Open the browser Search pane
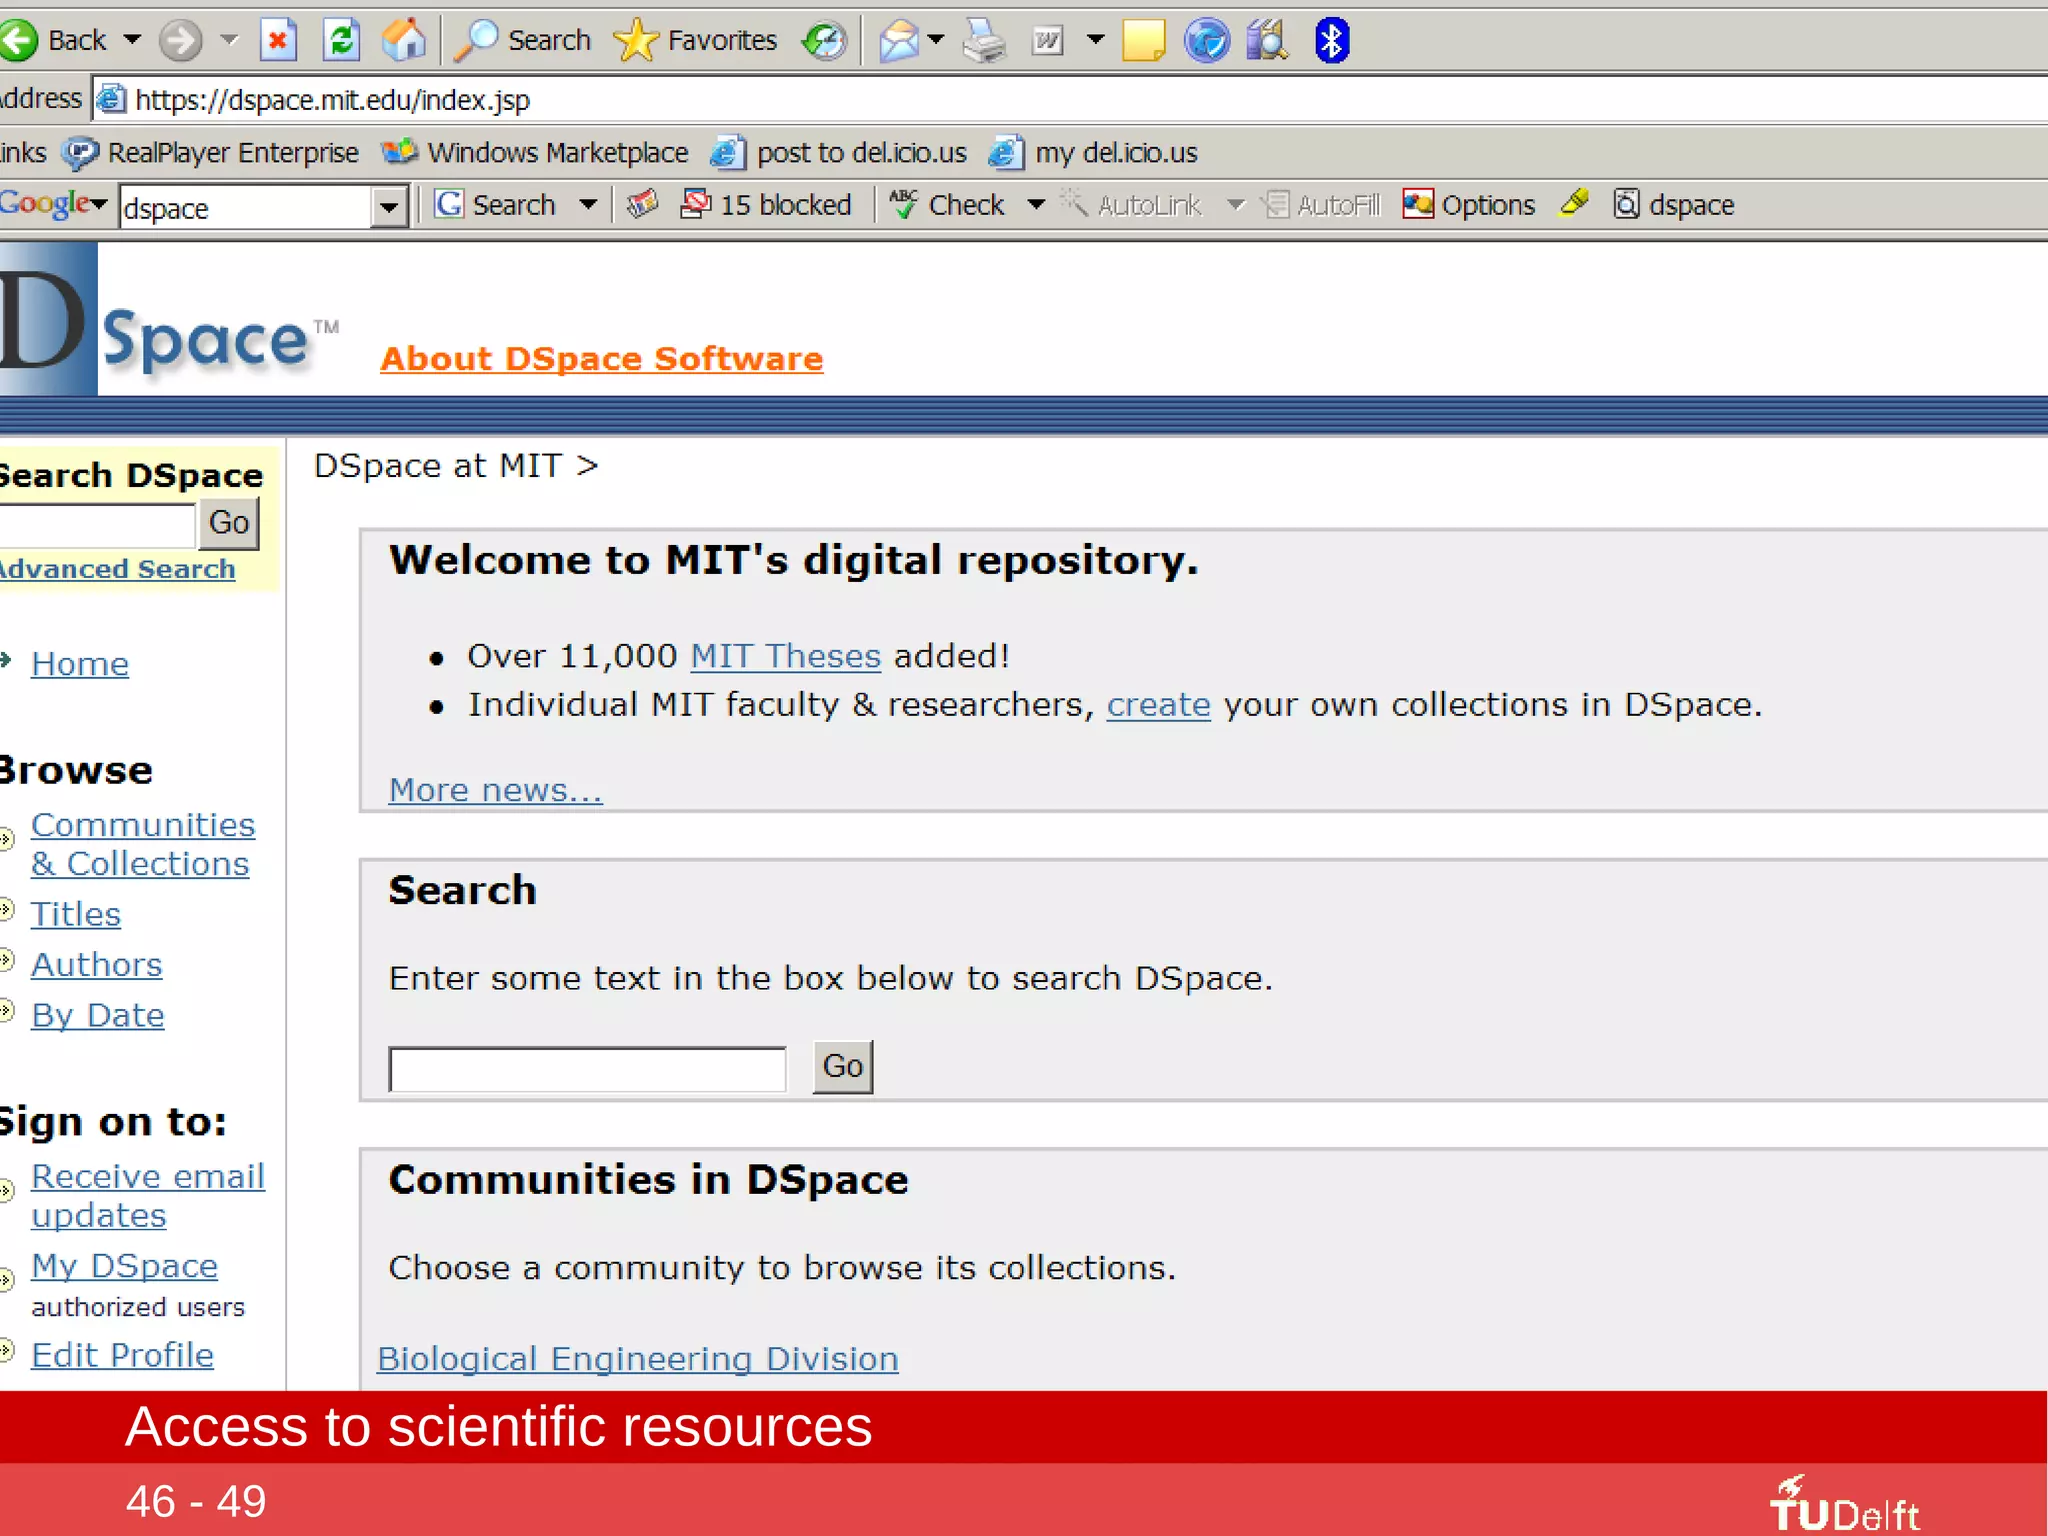 pyautogui.click(x=523, y=41)
